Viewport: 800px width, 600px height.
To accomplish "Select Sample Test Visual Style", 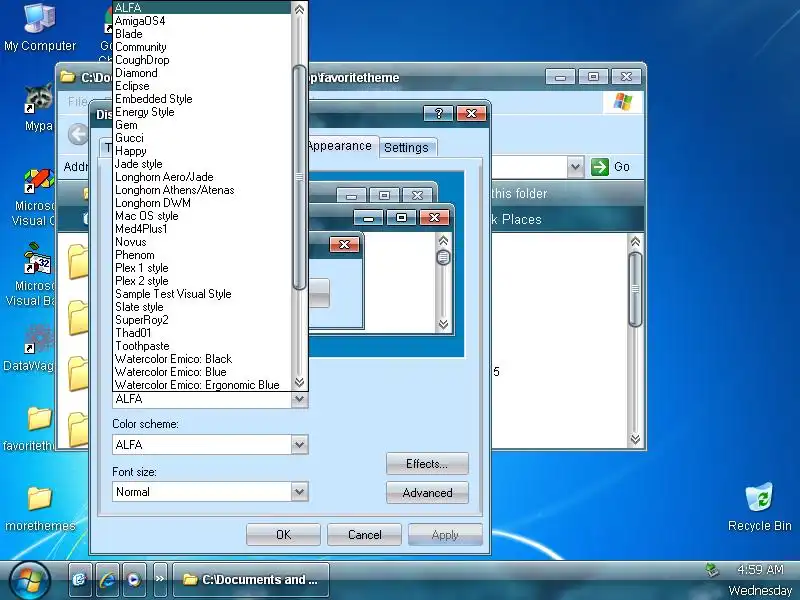I will [x=202, y=294].
